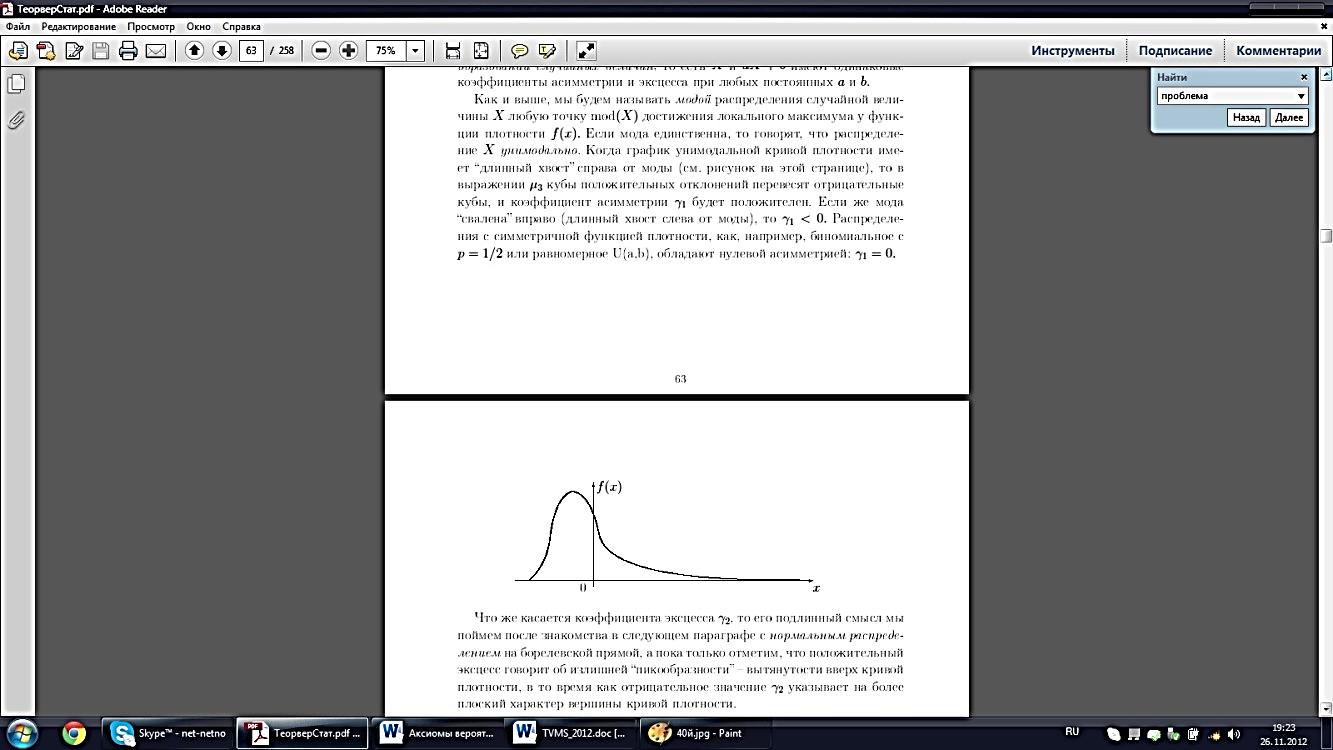Image resolution: width=1333 pixels, height=750 pixels.
Task: Click the scrollbar up arrow
Action: [x=1326, y=75]
